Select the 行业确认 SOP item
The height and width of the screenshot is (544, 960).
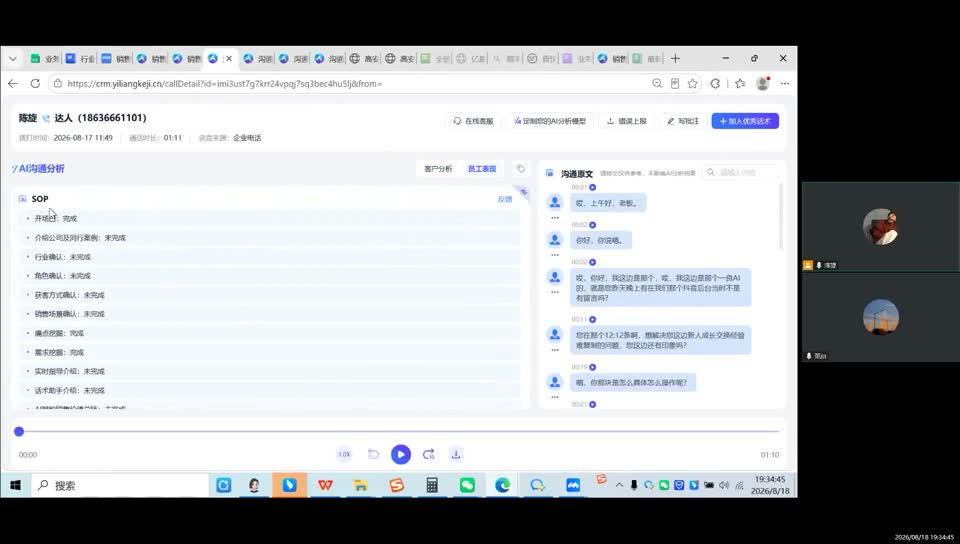pyautogui.click(x=271, y=257)
